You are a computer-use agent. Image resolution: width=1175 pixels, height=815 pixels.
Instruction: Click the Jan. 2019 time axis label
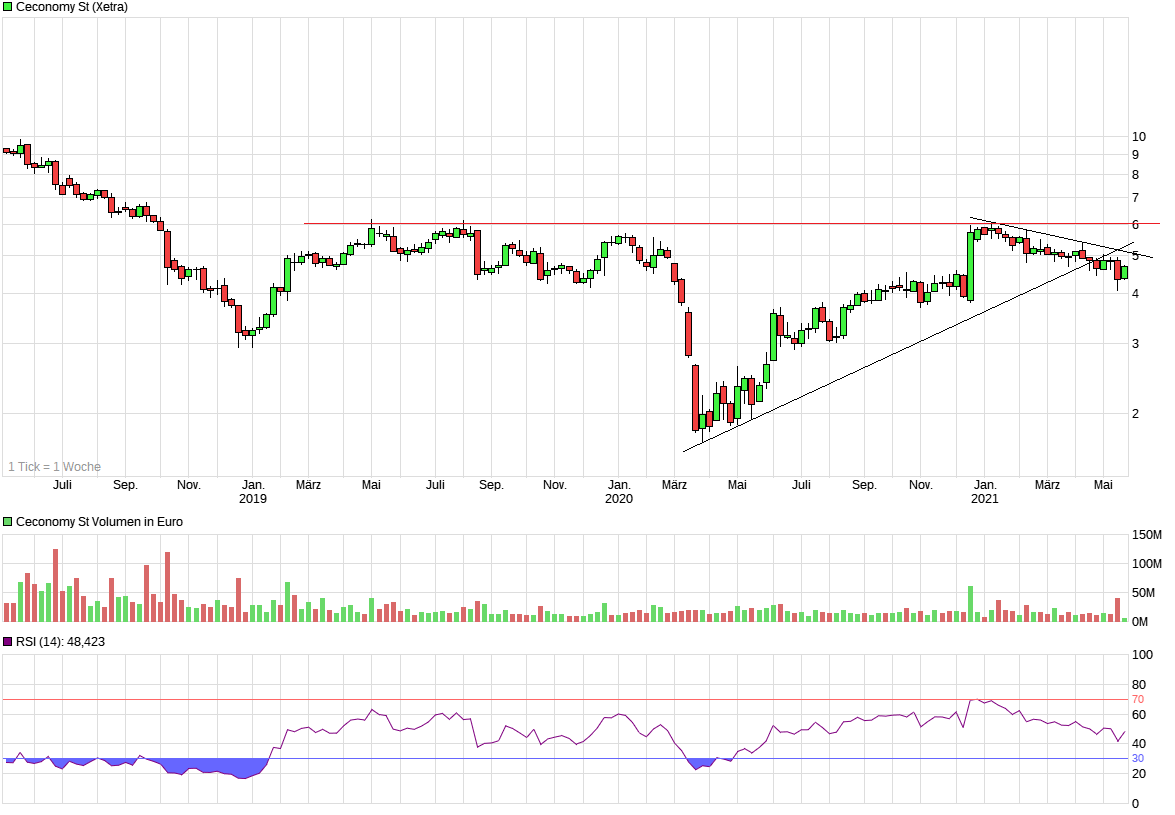[x=253, y=491]
